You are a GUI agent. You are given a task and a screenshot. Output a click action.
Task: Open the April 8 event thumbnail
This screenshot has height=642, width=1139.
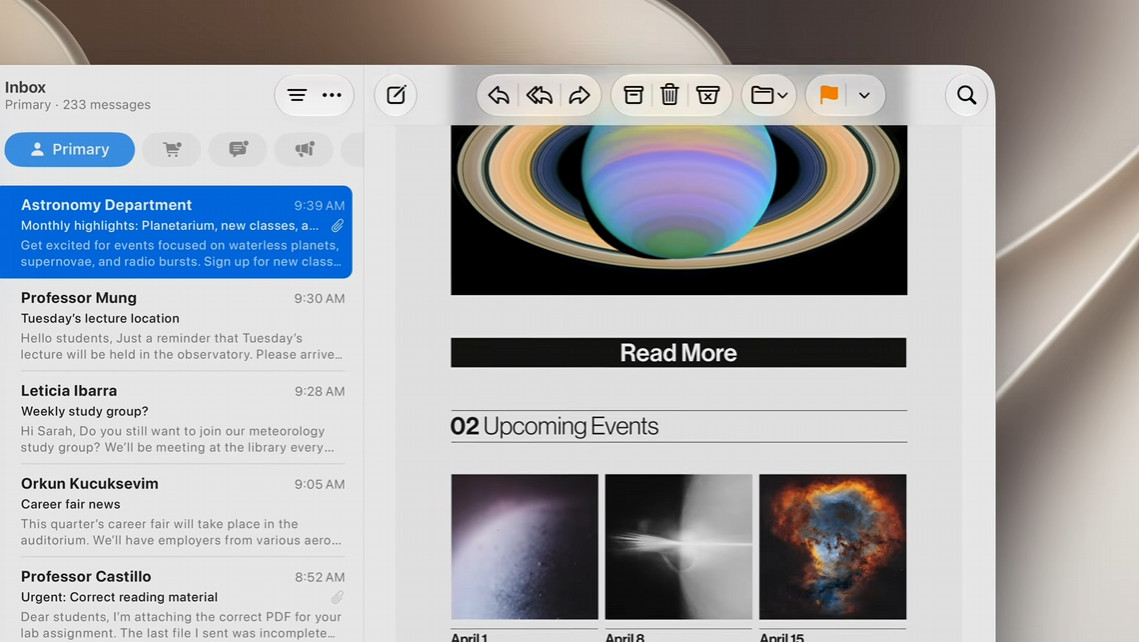678,547
